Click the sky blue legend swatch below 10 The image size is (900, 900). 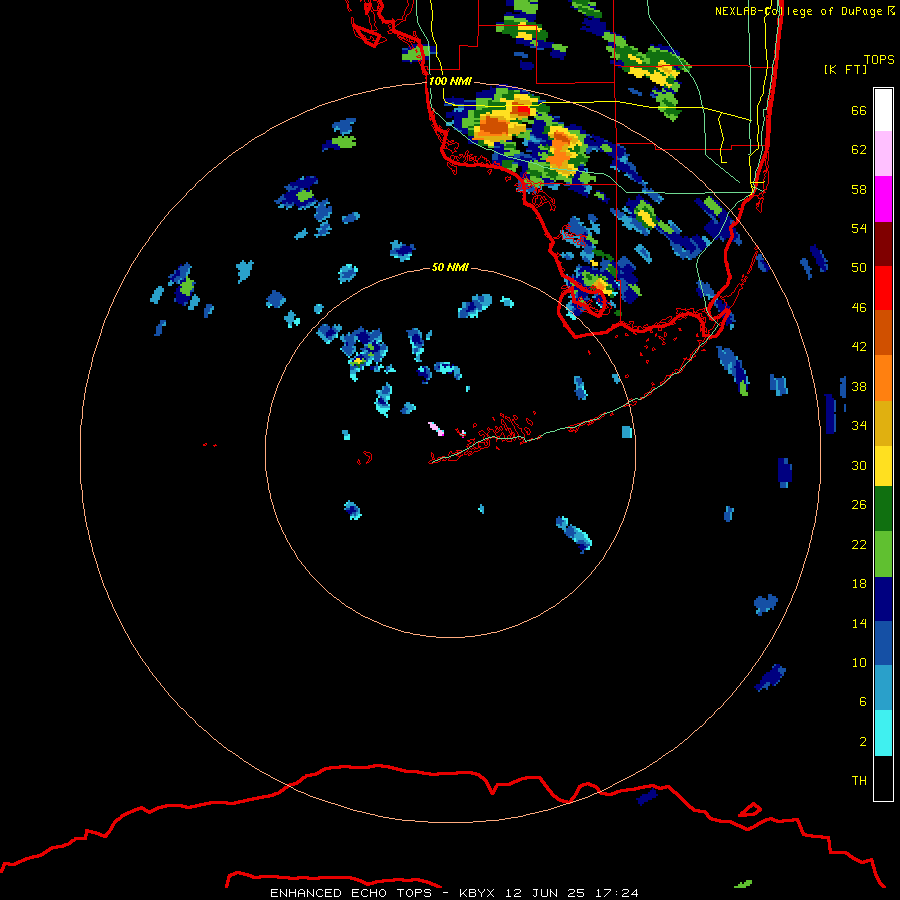point(883,688)
